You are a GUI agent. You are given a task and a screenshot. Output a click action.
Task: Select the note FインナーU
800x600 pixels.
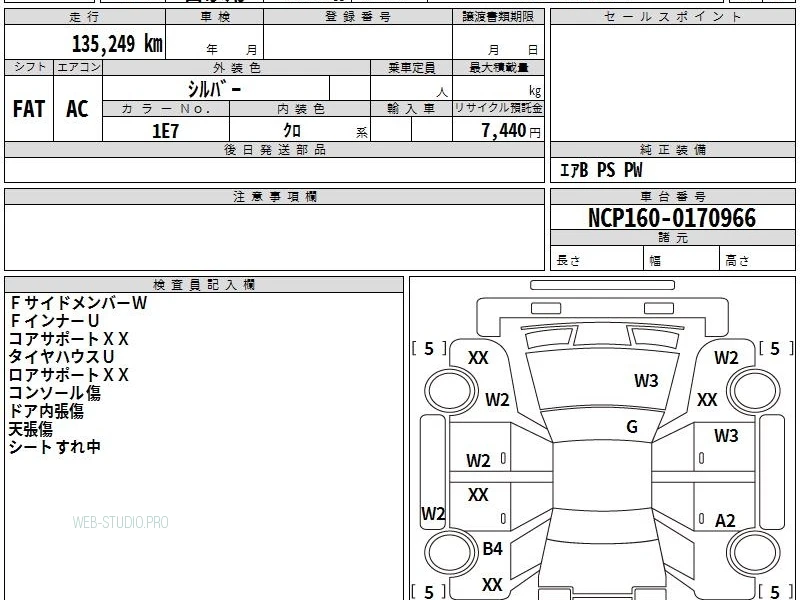54,320
